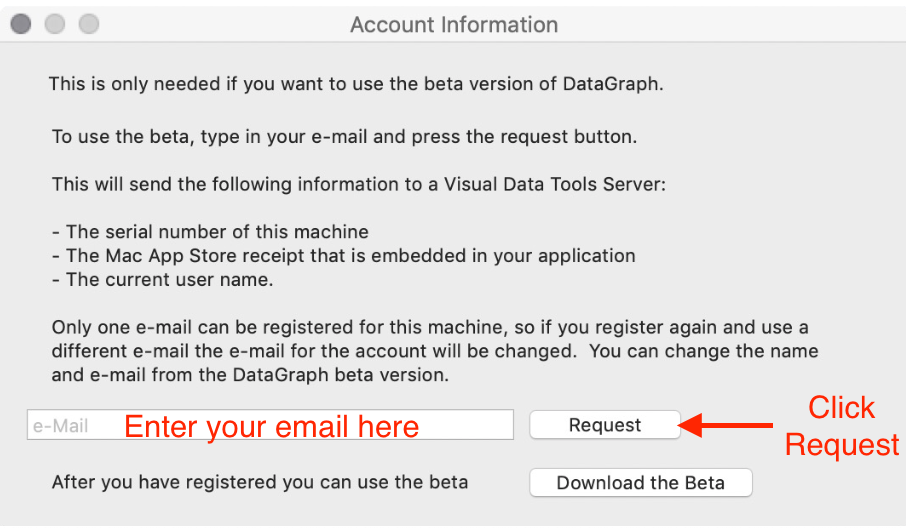Viewport: 906px width, 528px height.
Task: Click the Download the Beta button
Action: point(640,483)
